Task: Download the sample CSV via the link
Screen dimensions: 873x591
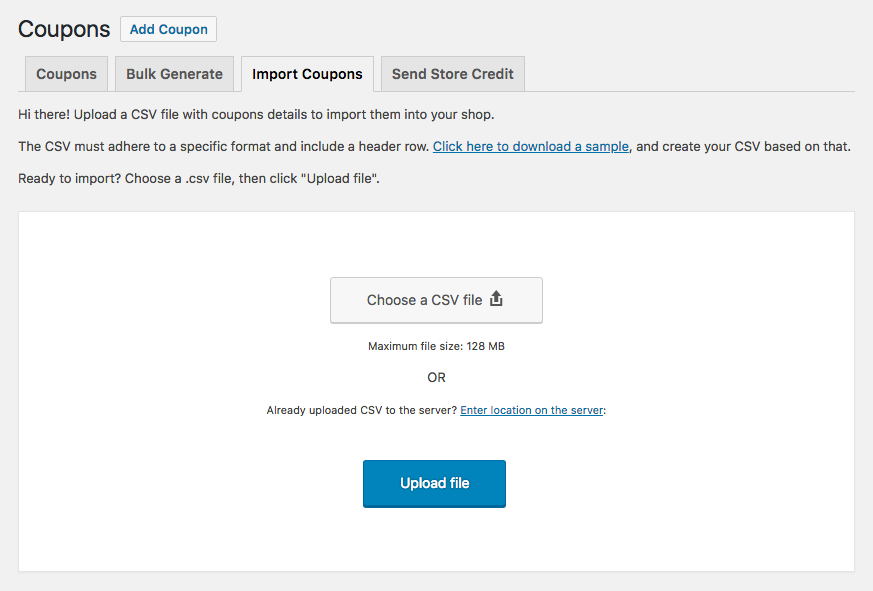Action: pos(531,146)
